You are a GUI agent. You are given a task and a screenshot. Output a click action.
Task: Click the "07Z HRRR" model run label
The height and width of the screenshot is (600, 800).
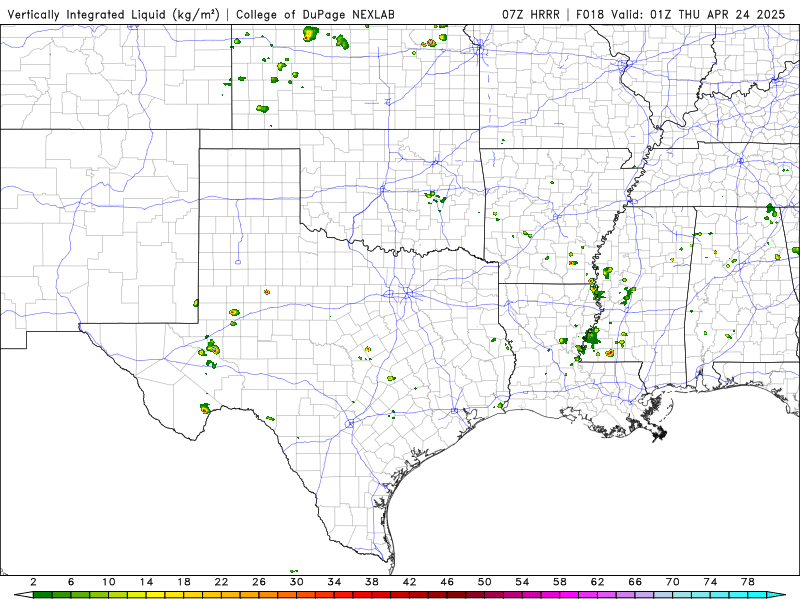531,15
